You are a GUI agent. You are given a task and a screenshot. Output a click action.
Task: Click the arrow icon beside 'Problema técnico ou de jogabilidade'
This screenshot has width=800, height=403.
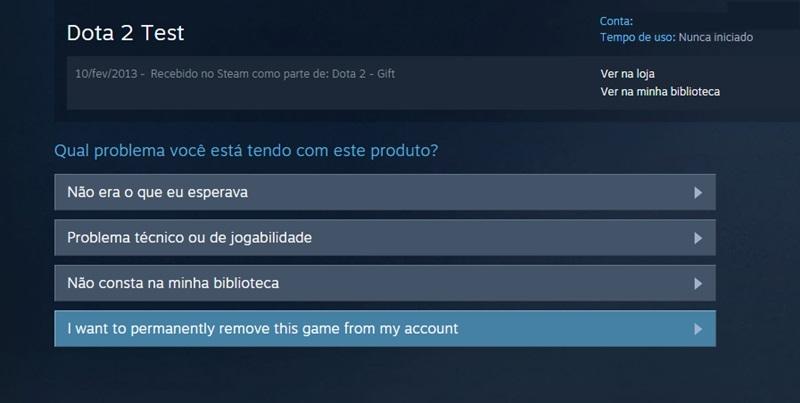coord(698,238)
